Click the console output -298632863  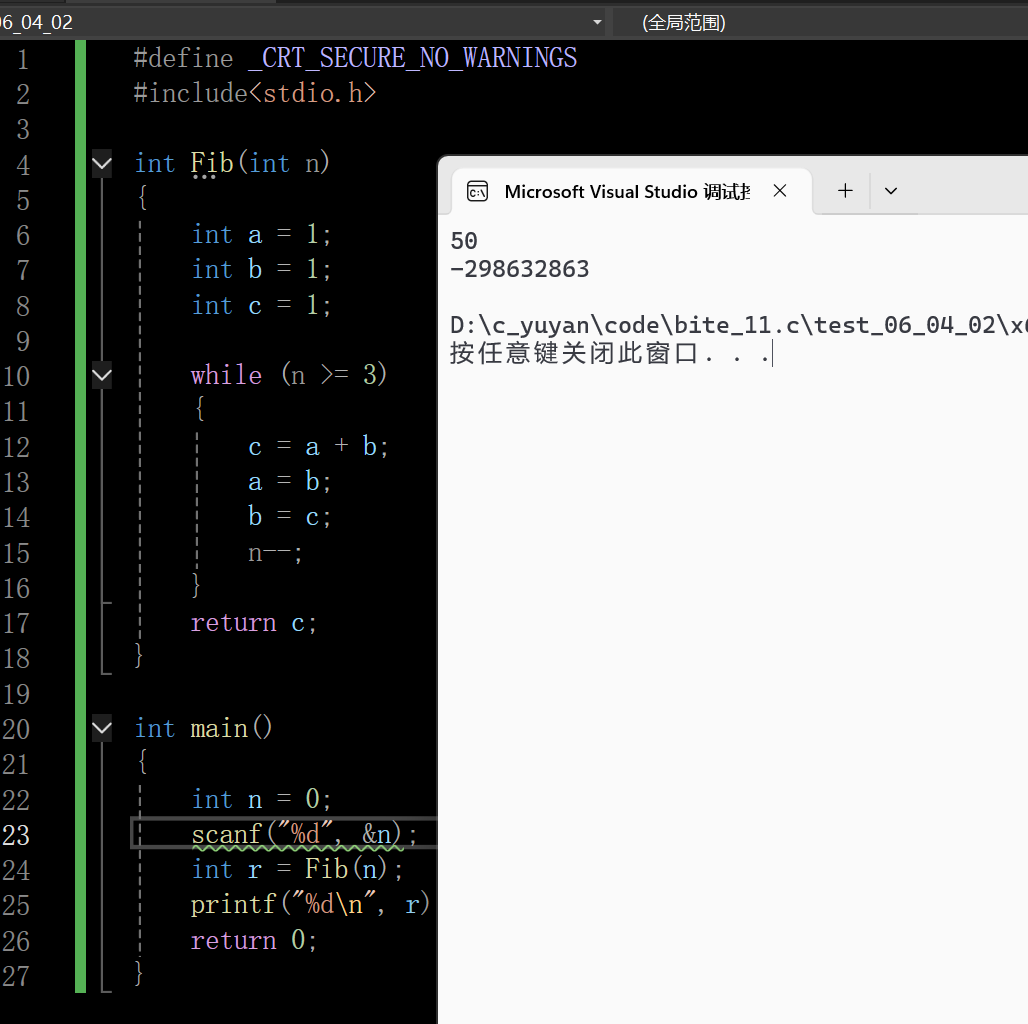coord(520,269)
